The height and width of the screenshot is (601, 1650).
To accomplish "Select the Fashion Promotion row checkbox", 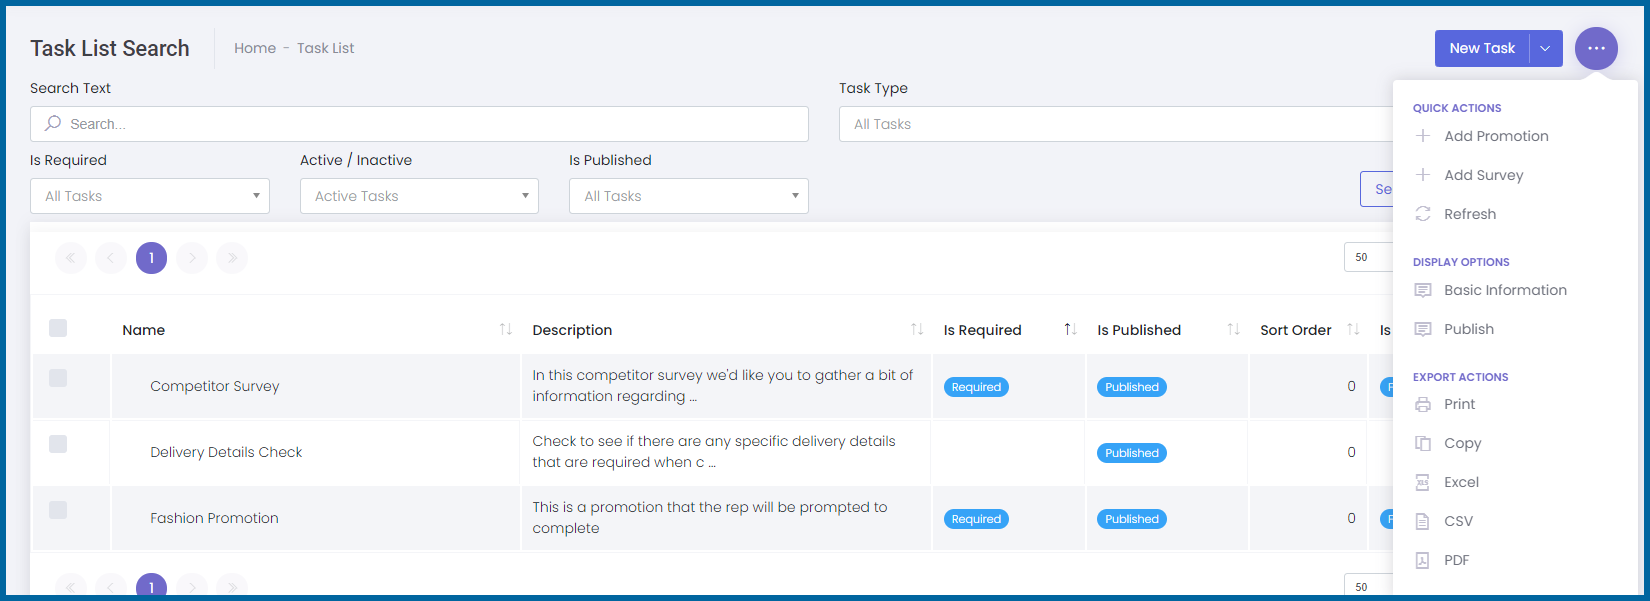I will pyautogui.click(x=58, y=510).
